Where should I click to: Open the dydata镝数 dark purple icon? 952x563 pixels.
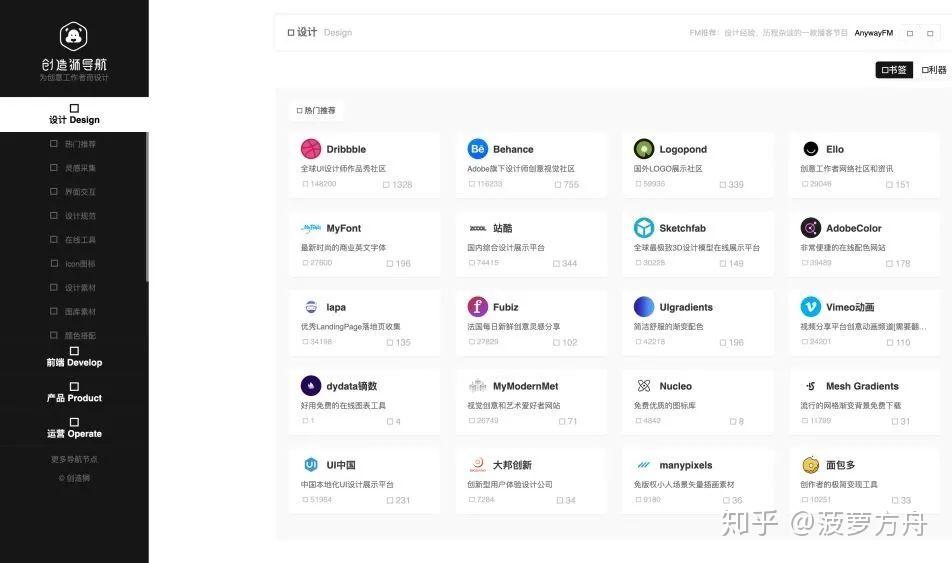(311, 386)
